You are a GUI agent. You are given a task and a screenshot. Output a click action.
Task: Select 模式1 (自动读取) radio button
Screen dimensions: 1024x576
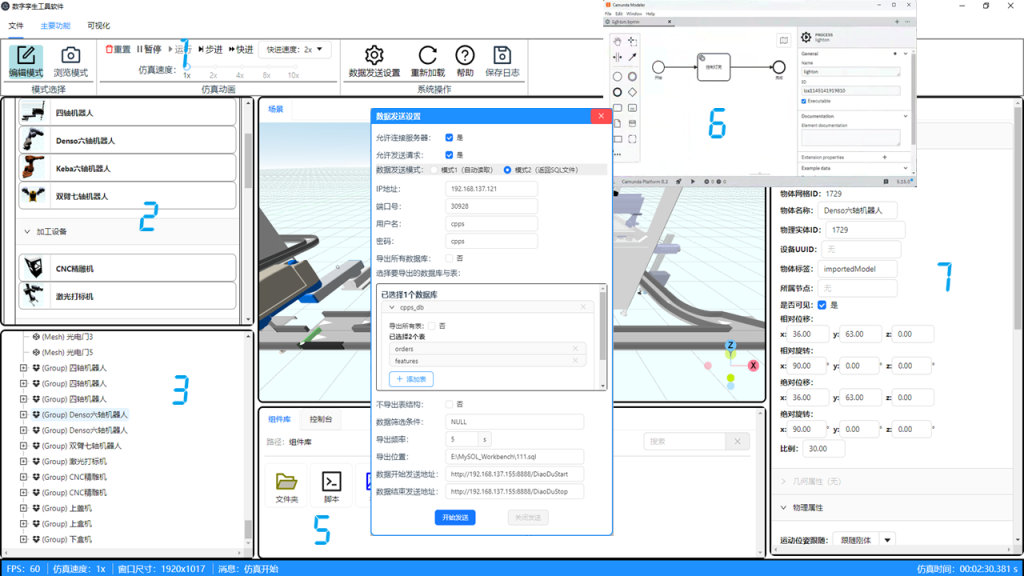(434, 170)
